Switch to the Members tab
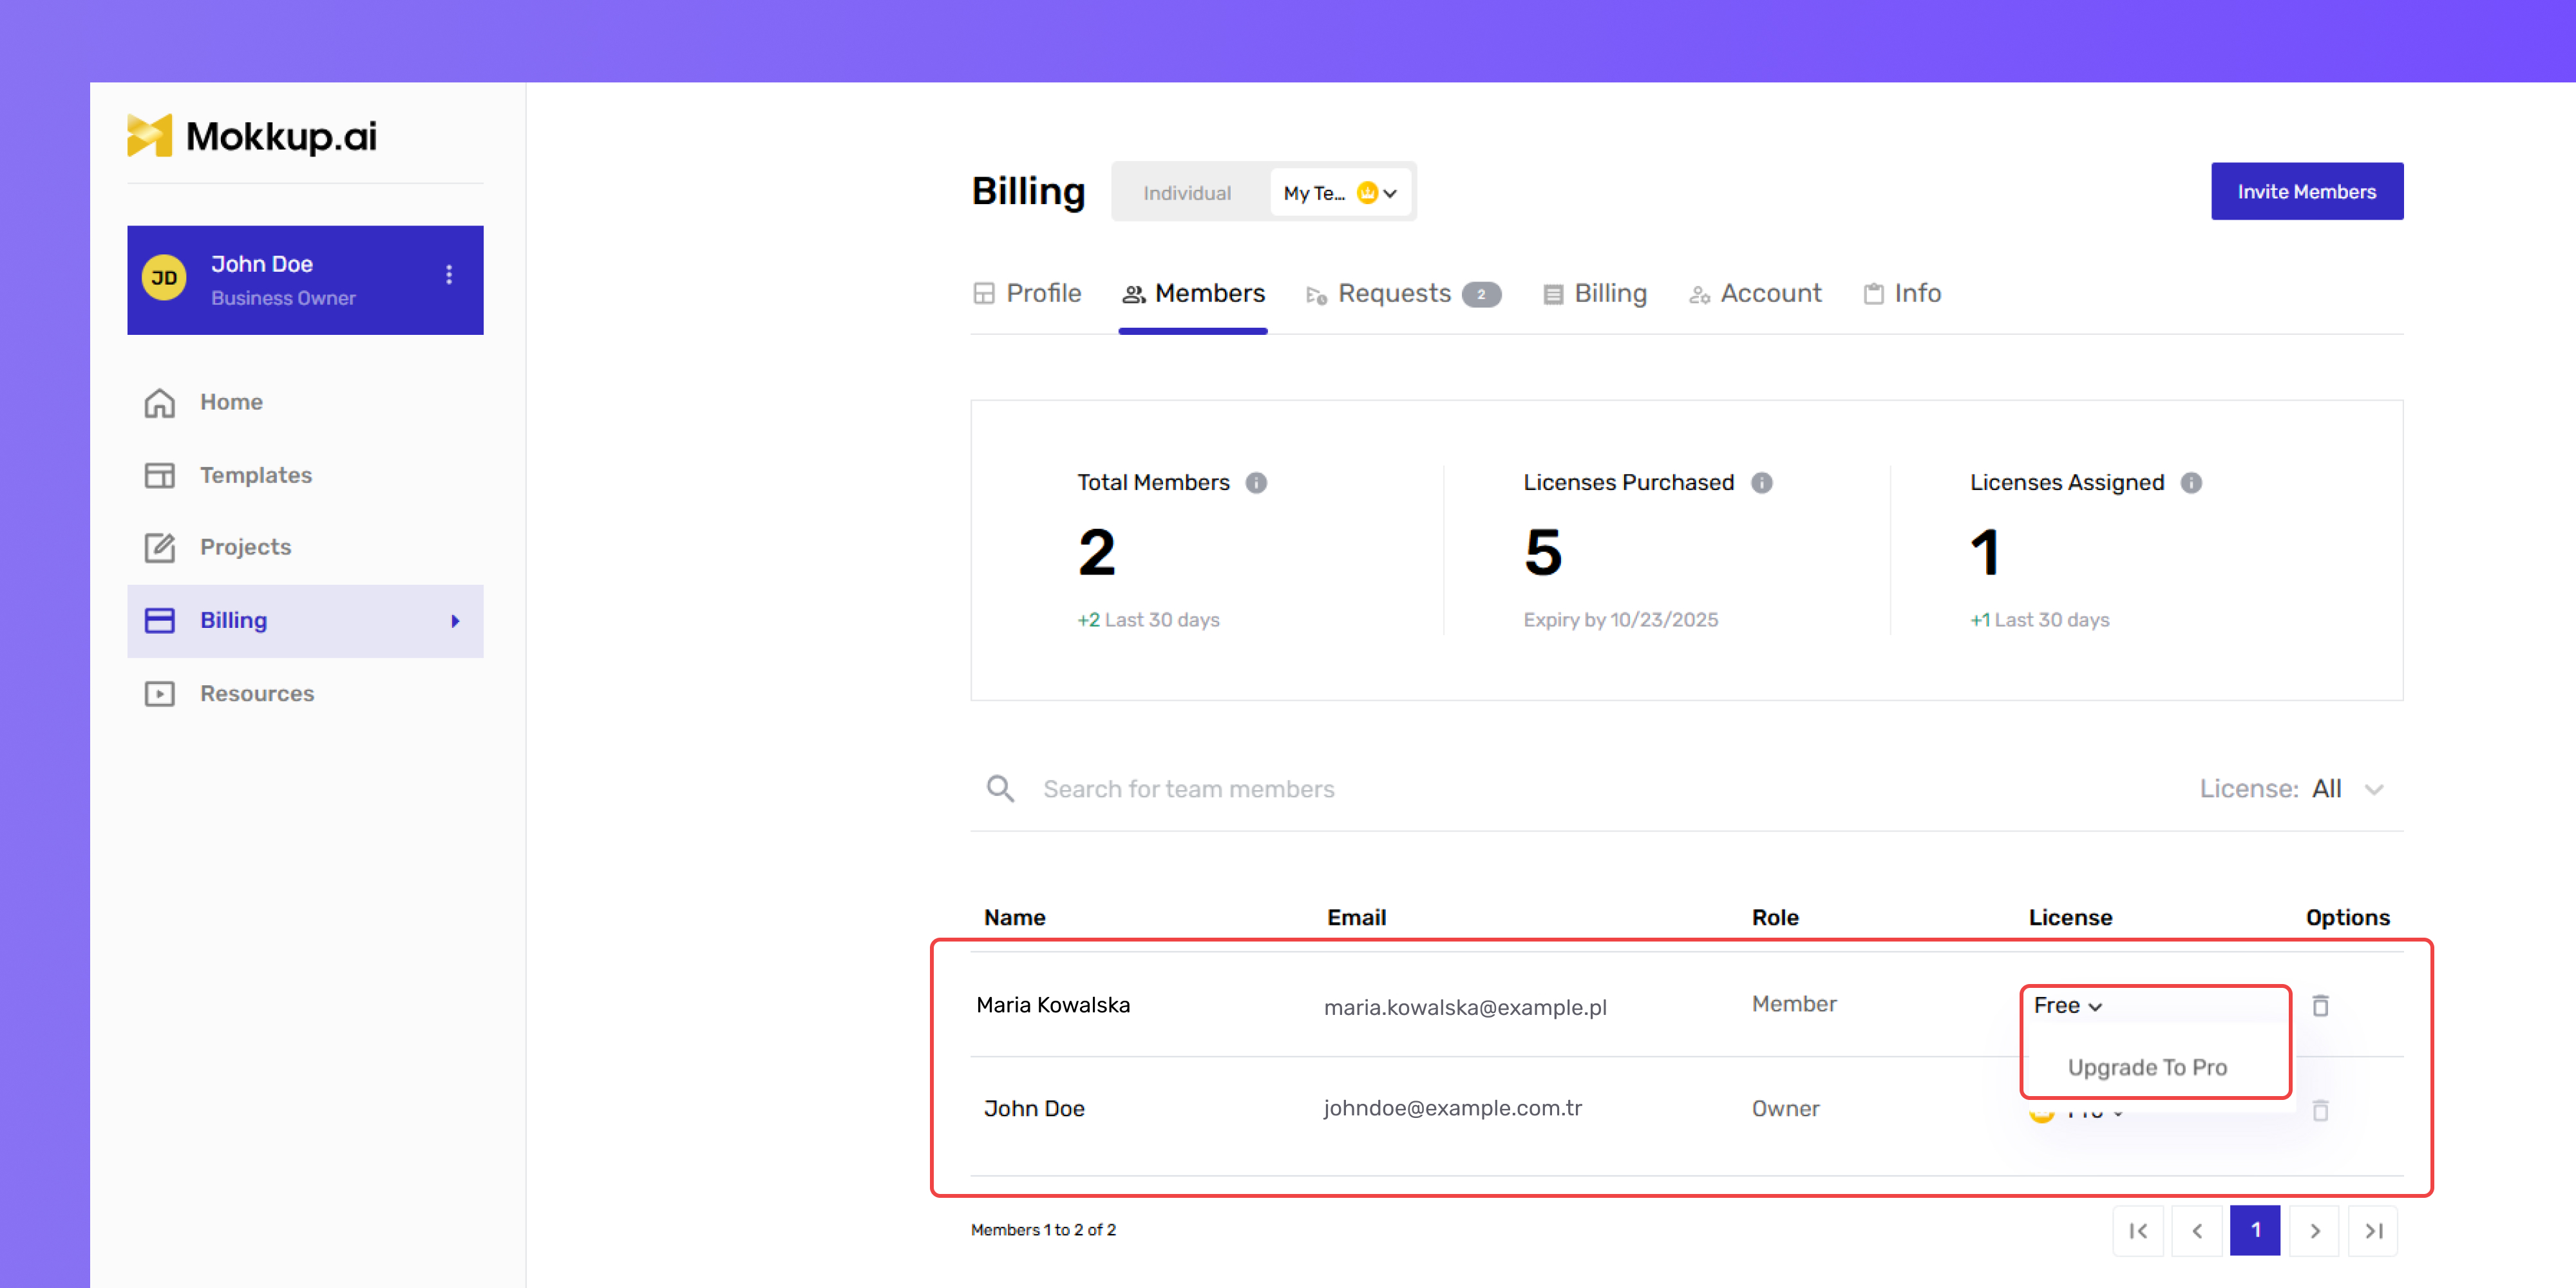Image resolution: width=2576 pixels, height=1288 pixels. (1193, 293)
